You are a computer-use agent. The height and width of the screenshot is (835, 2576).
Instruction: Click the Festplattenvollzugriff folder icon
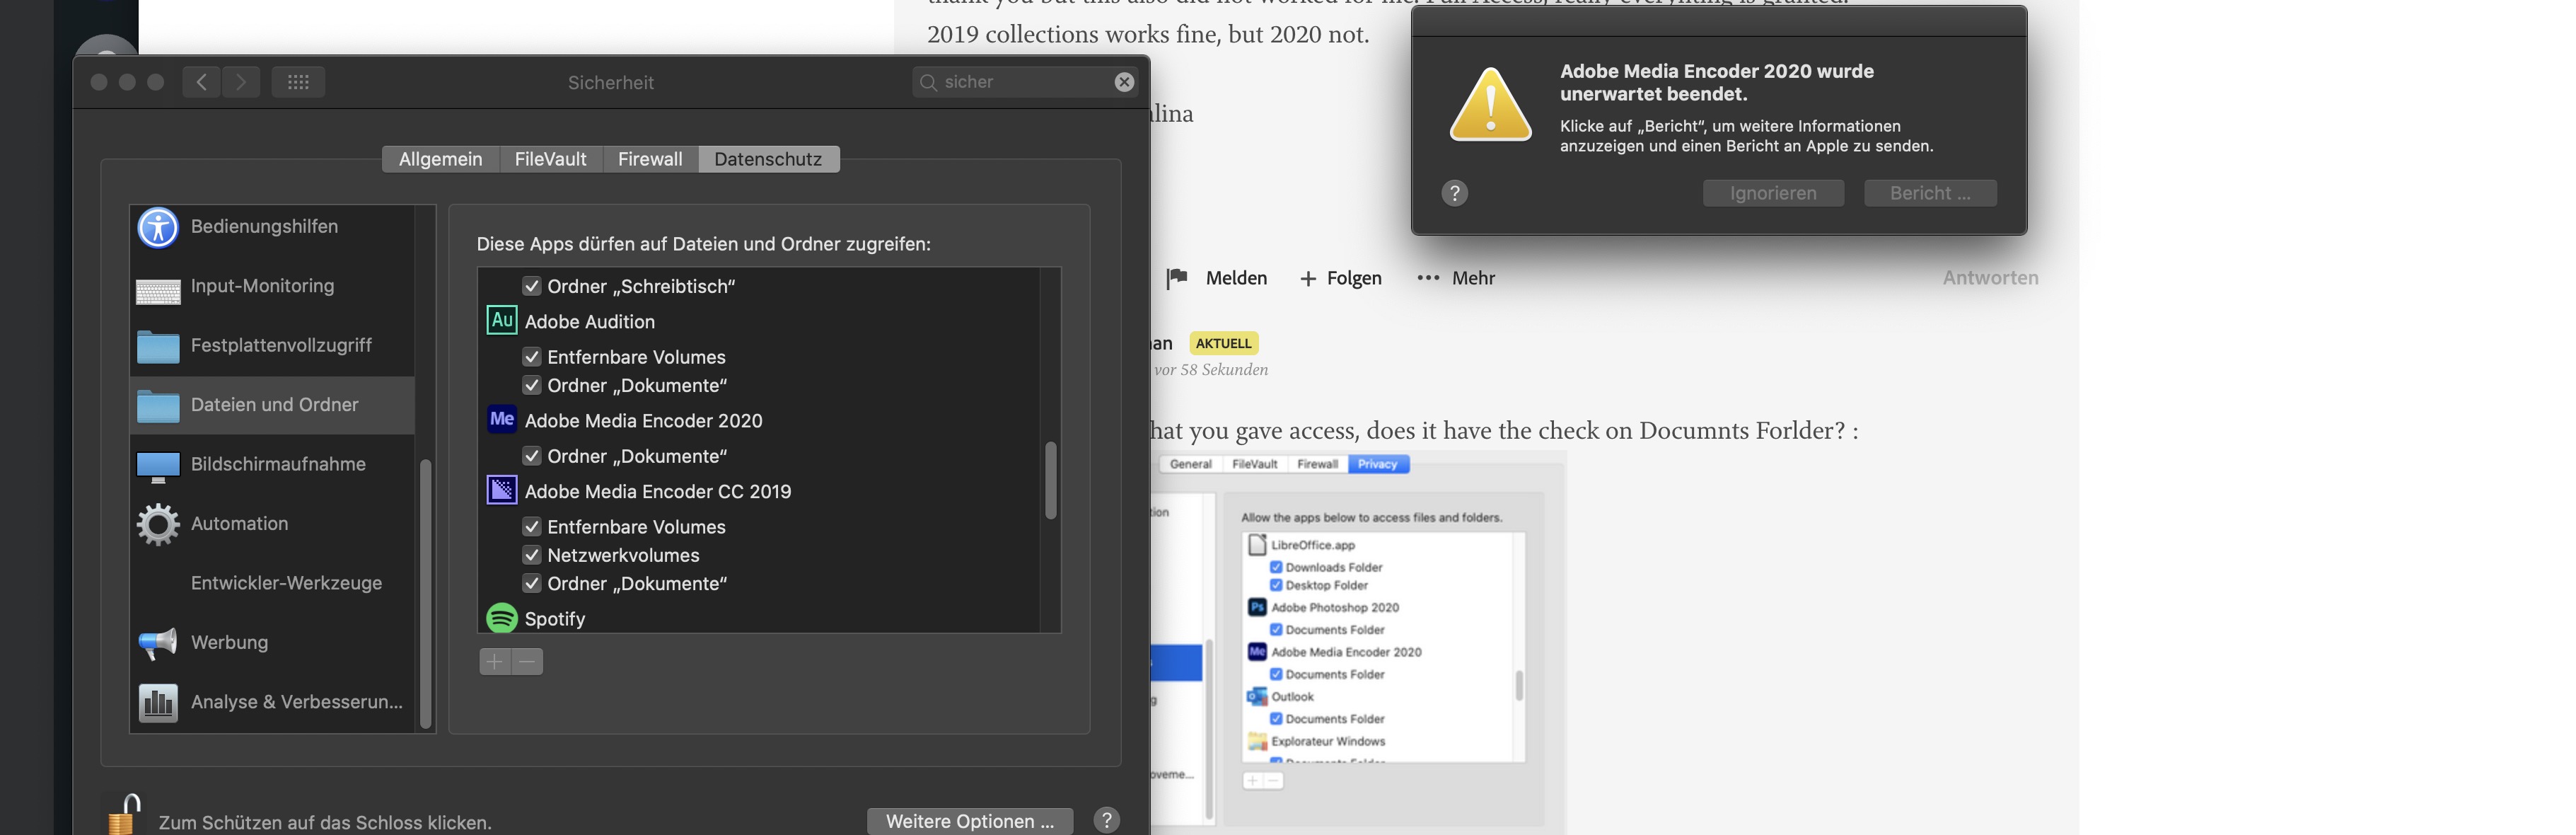(x=158, y=347)
